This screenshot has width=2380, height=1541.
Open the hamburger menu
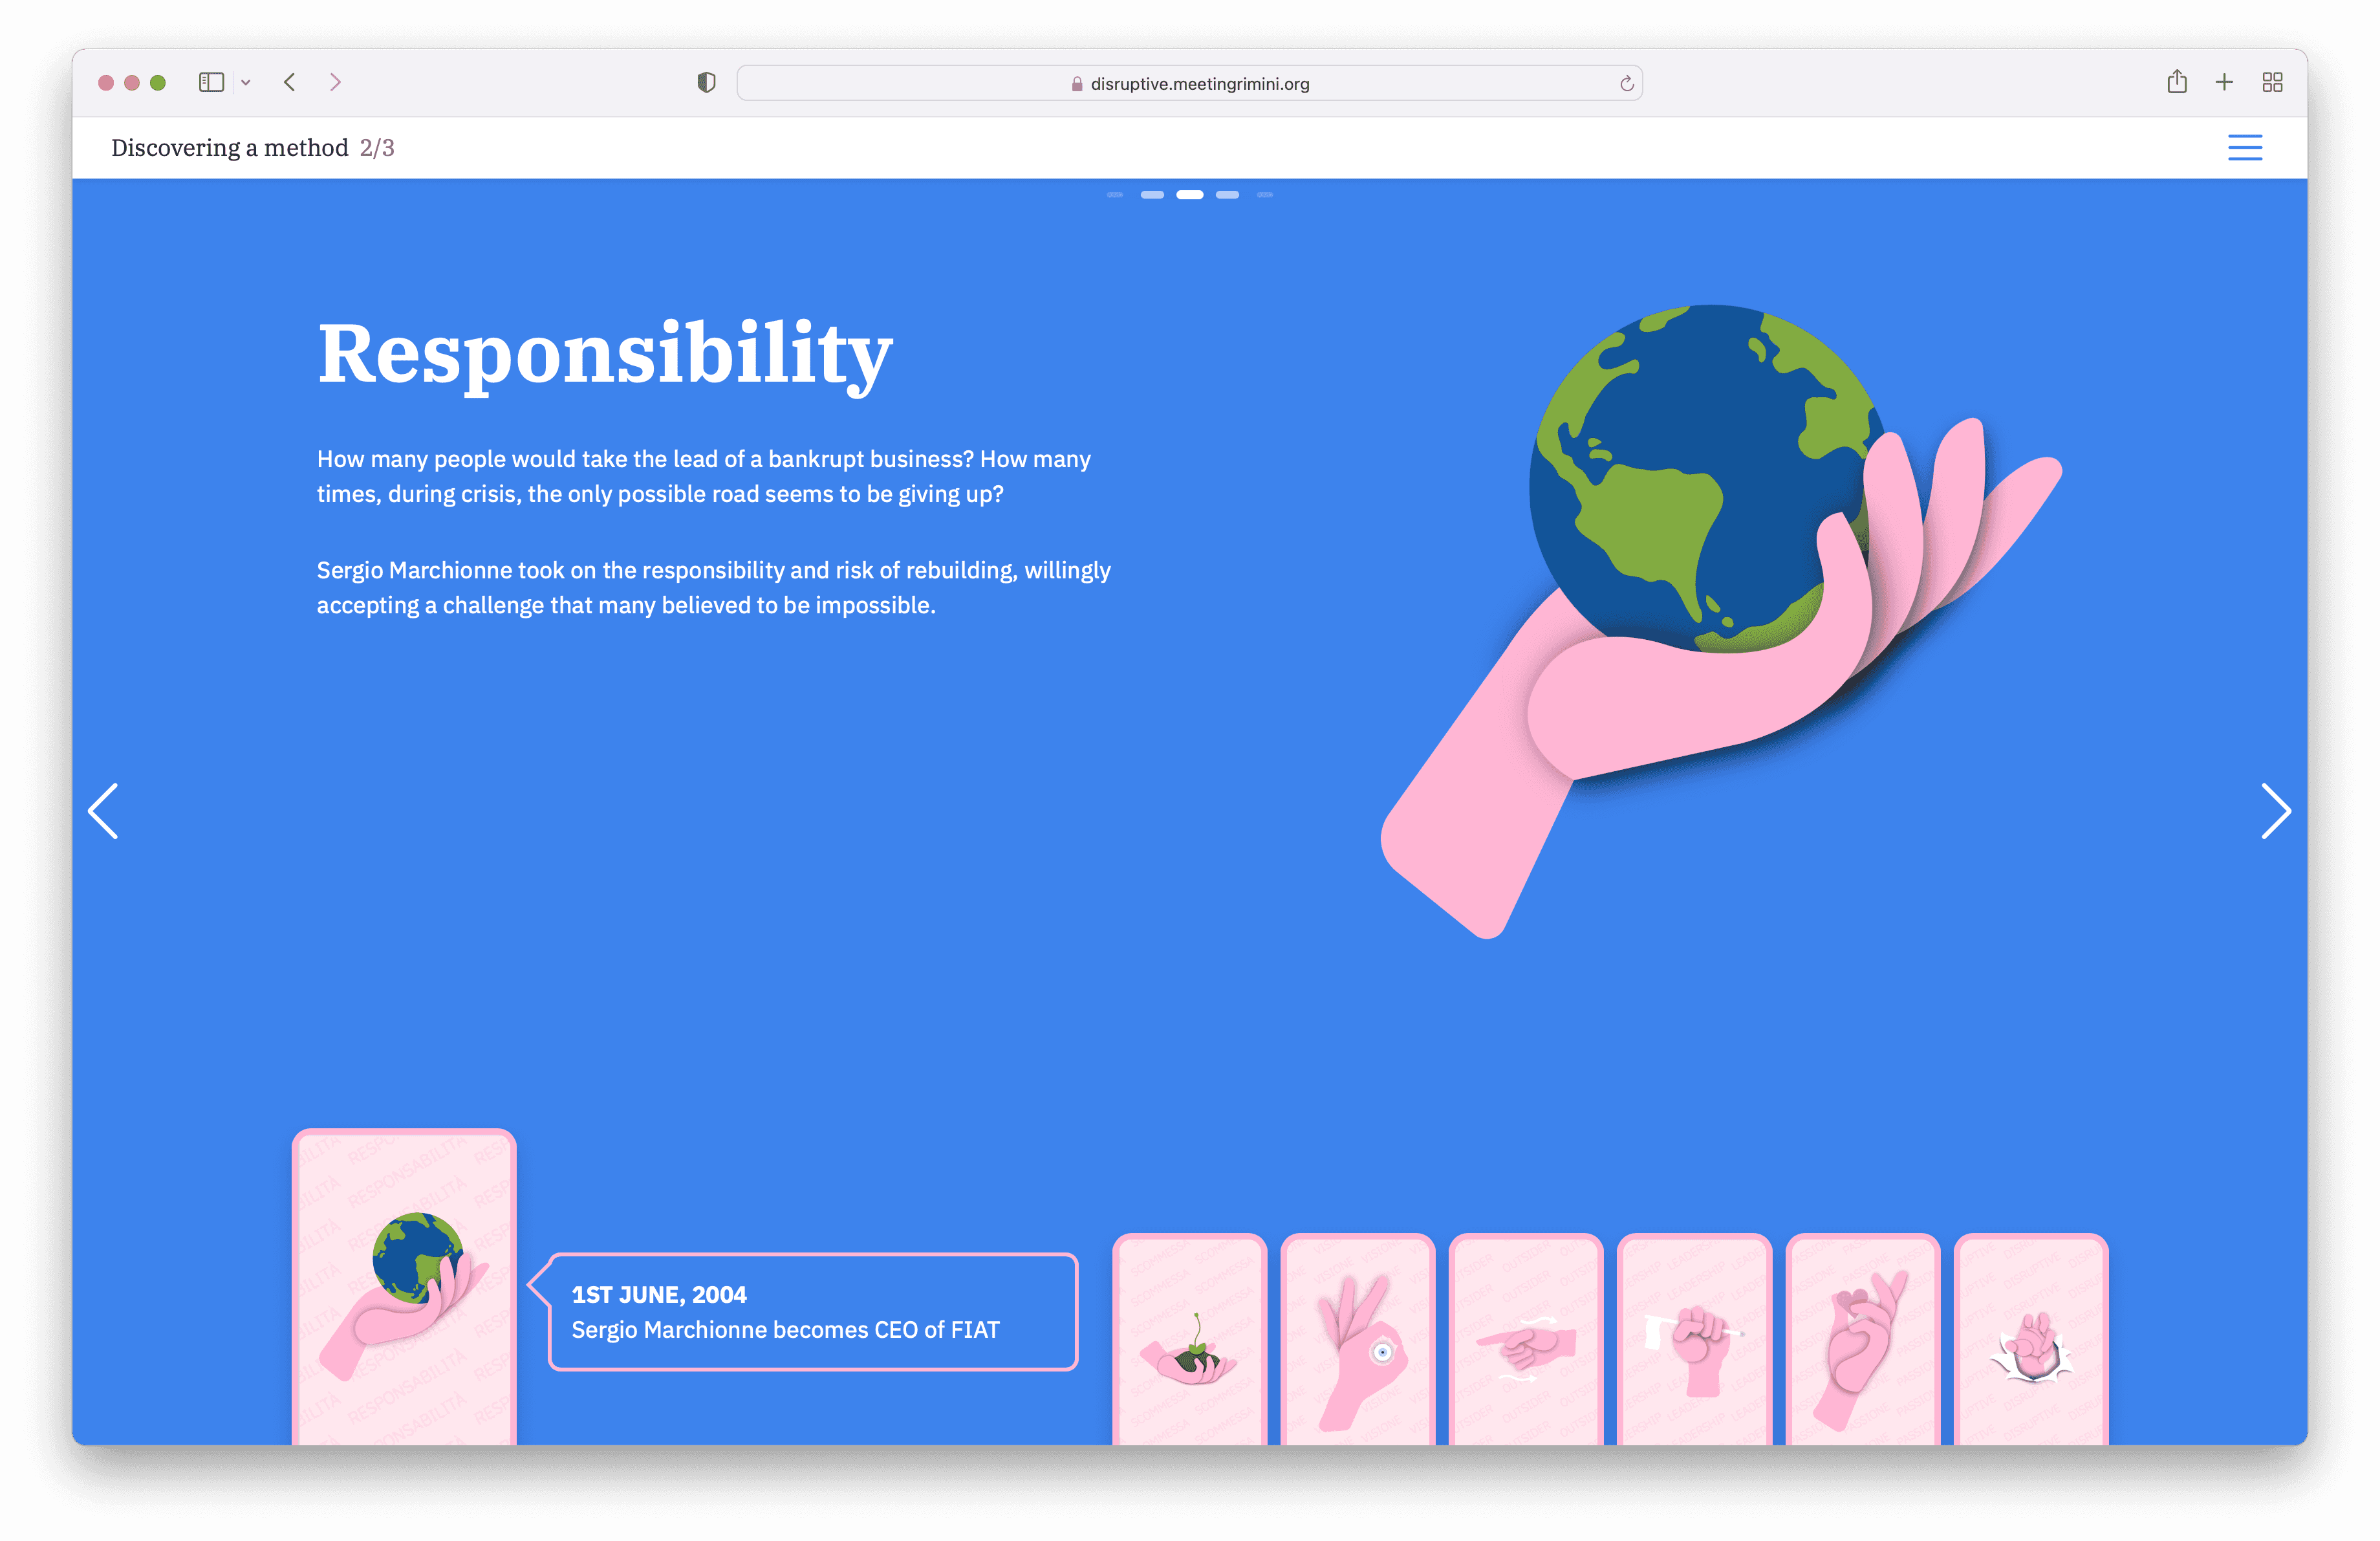[2244, 147]
